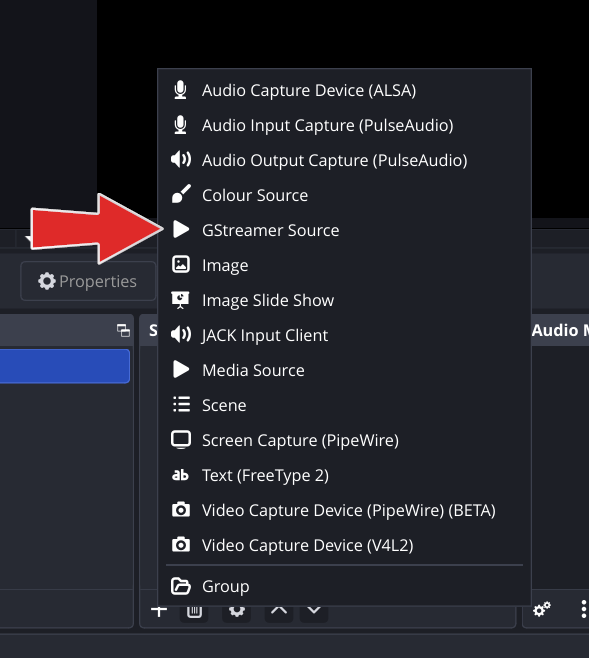Add Audio Output Capture (PulseAudio) source
Screen dimensions: 589x658
tap(344, 160)
